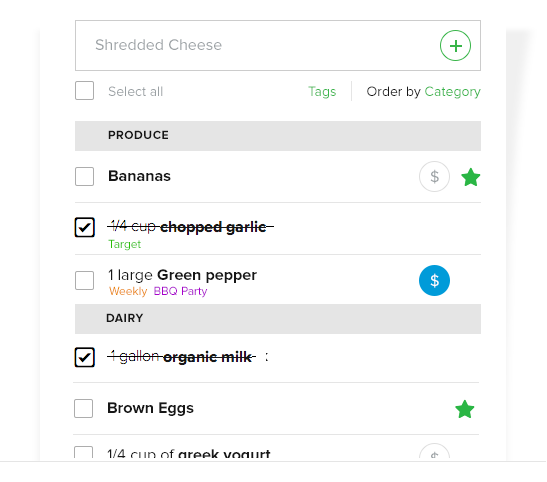This screenshot has height=482, width=547.
Task: Click the colon marker after organic milk
Action: 267,357
